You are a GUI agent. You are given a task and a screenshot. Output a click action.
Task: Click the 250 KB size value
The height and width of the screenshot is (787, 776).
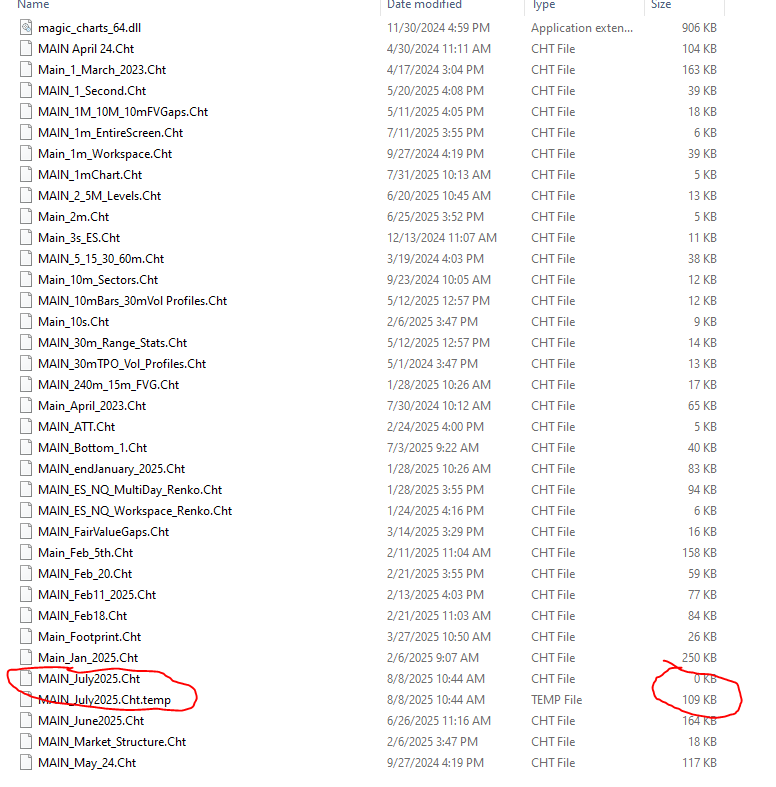699,658
